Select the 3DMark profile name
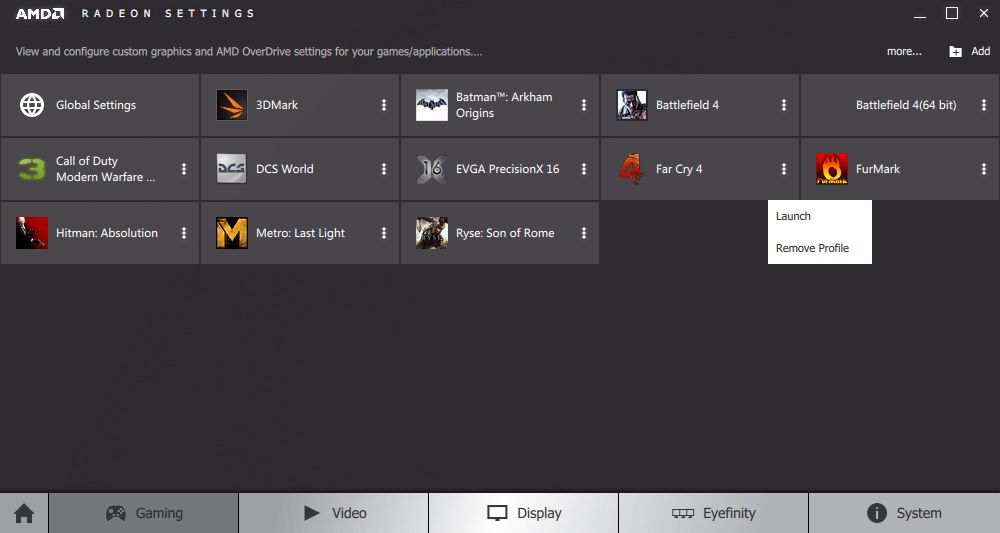1000x533 pixels. (x=277, y=105)
